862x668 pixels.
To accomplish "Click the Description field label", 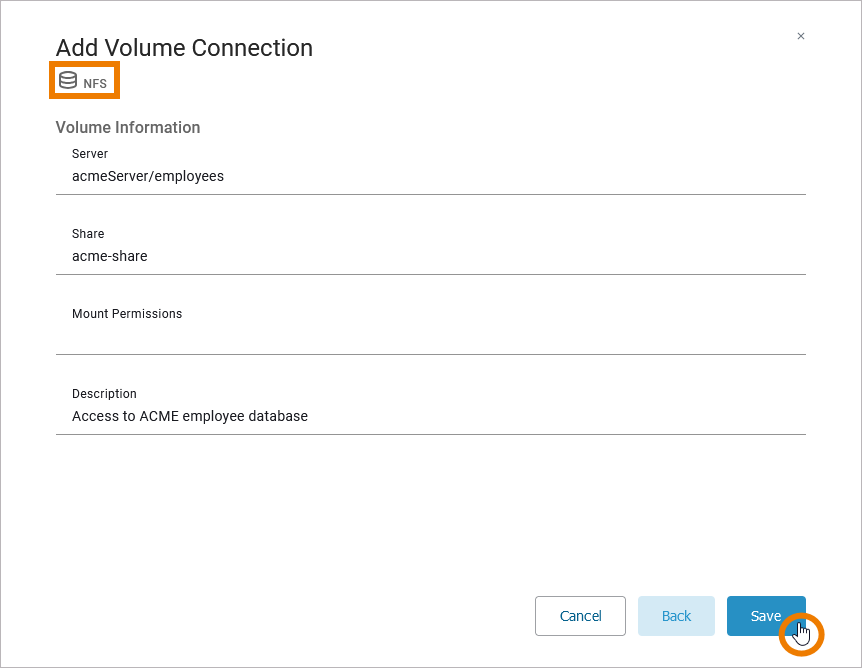I will (104, 394).
